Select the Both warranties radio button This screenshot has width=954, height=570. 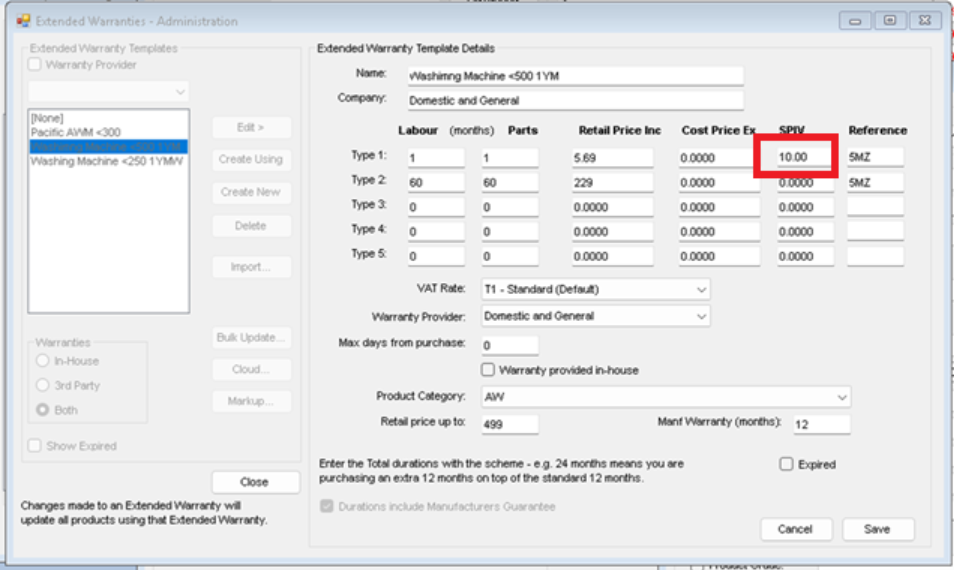43,409
